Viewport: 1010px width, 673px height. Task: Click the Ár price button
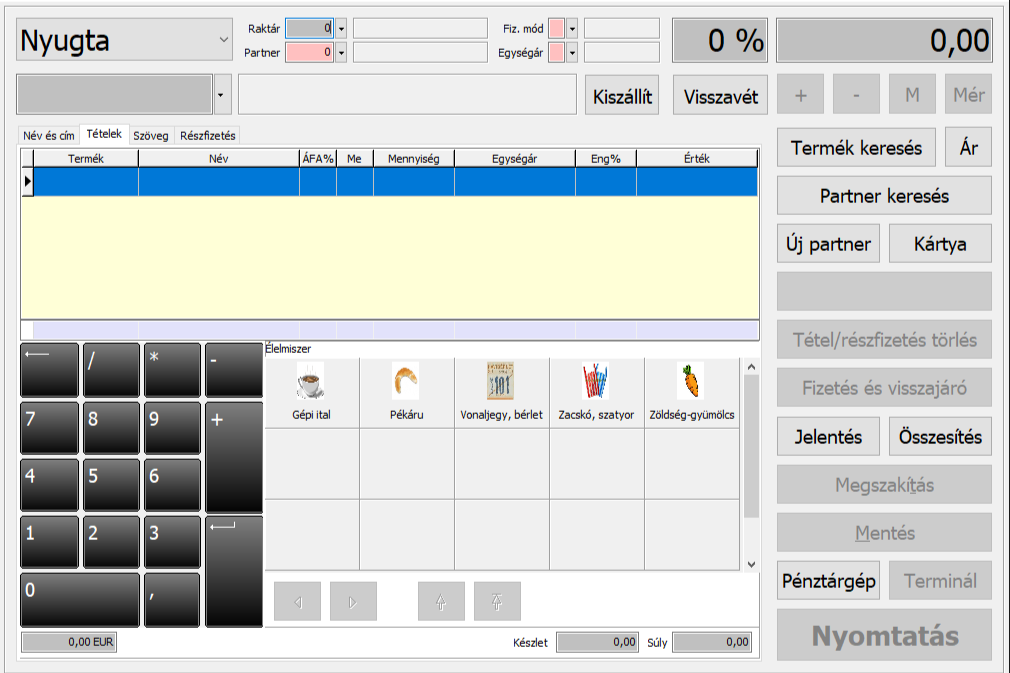pyautogui.click(x=969, y=147)
